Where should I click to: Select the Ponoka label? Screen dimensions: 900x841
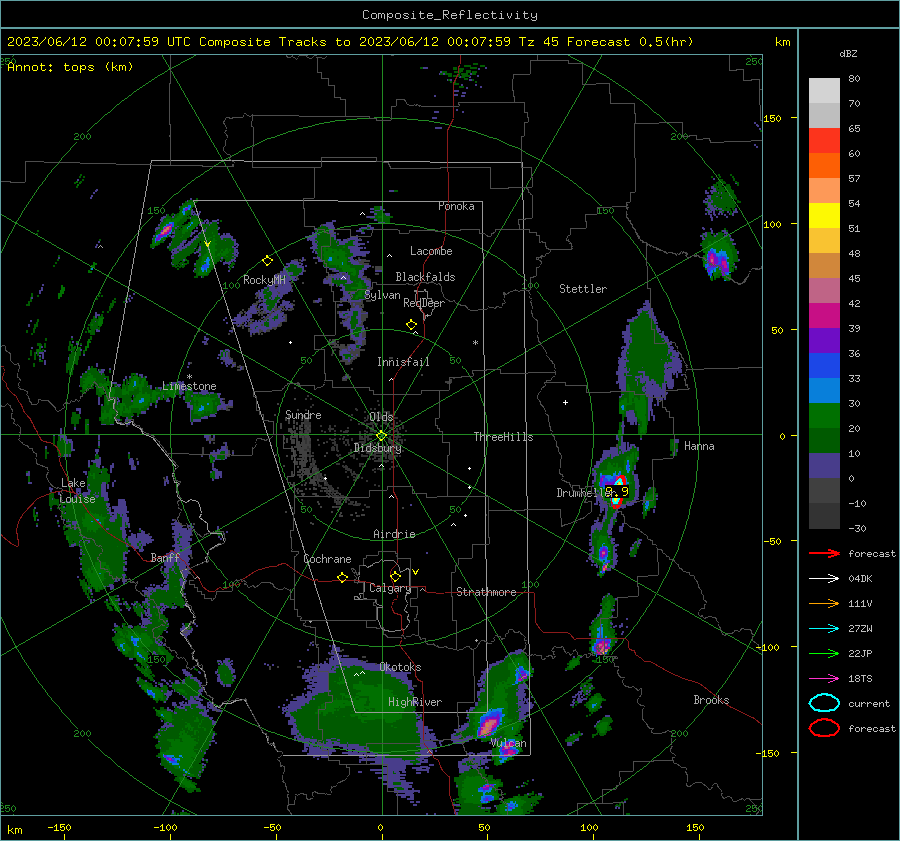tap(456, 206)
